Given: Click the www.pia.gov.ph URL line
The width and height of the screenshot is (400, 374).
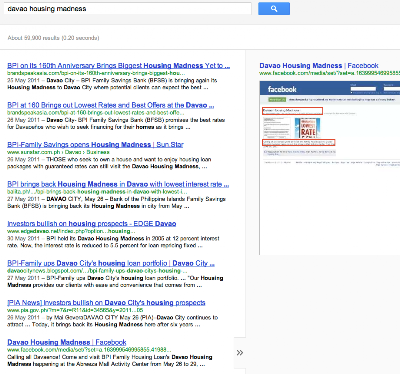Looking at the screenshot, I should 75,310.
